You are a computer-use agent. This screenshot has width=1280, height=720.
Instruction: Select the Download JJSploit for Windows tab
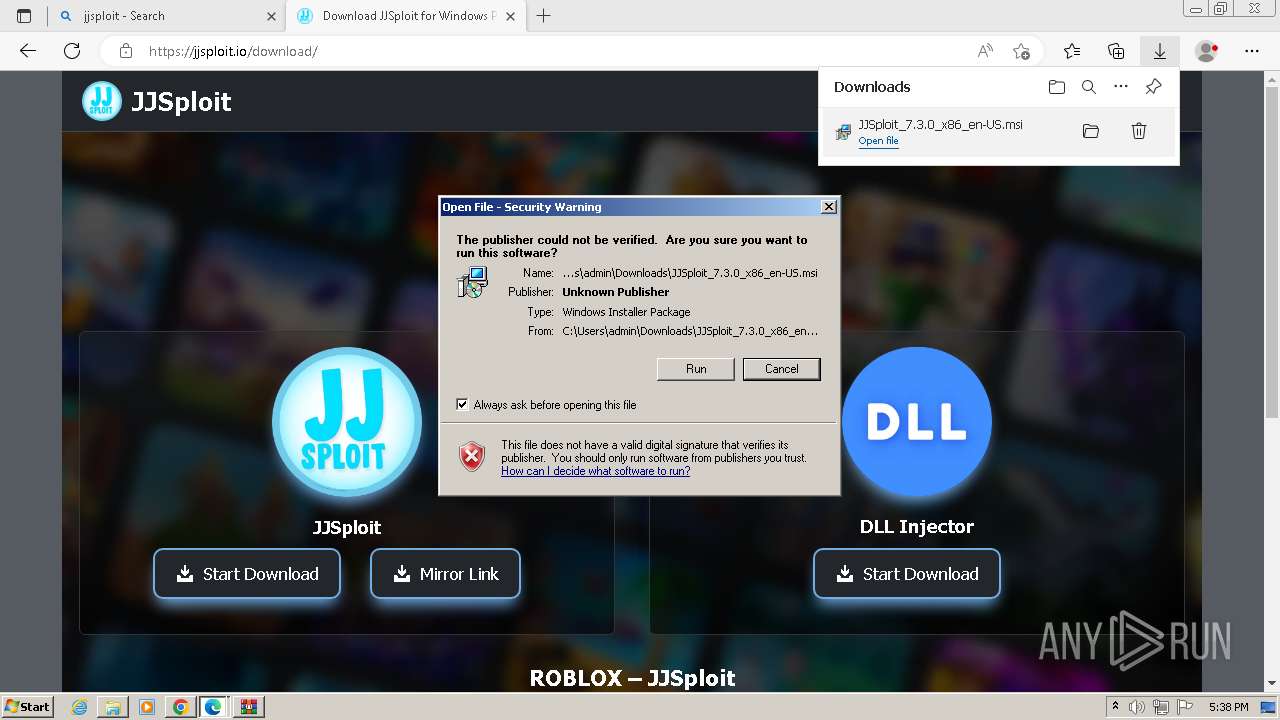[406, 16]
